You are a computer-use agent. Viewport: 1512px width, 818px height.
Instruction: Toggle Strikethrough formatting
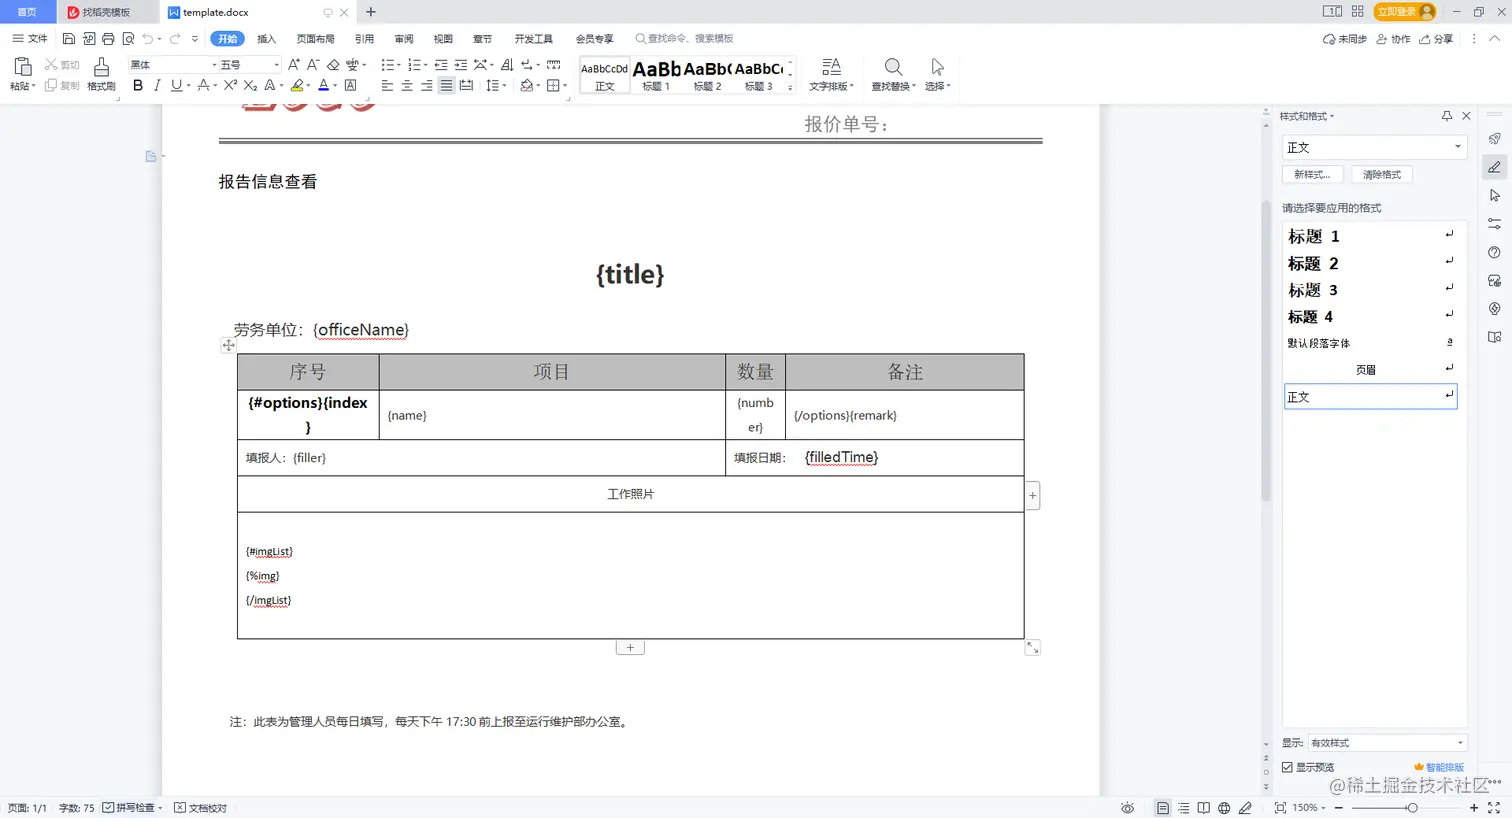[x=203, y=86]
